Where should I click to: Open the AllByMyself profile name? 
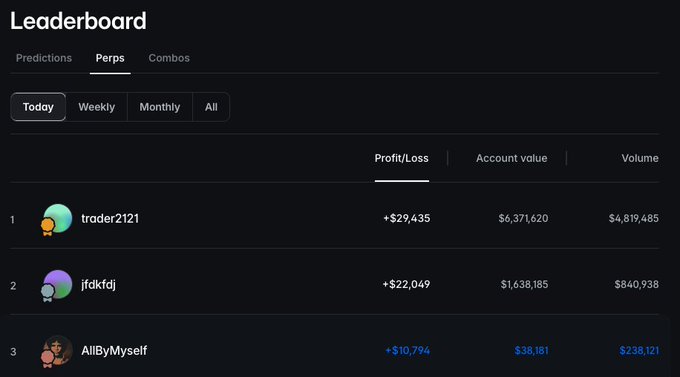tap(114, 351)
